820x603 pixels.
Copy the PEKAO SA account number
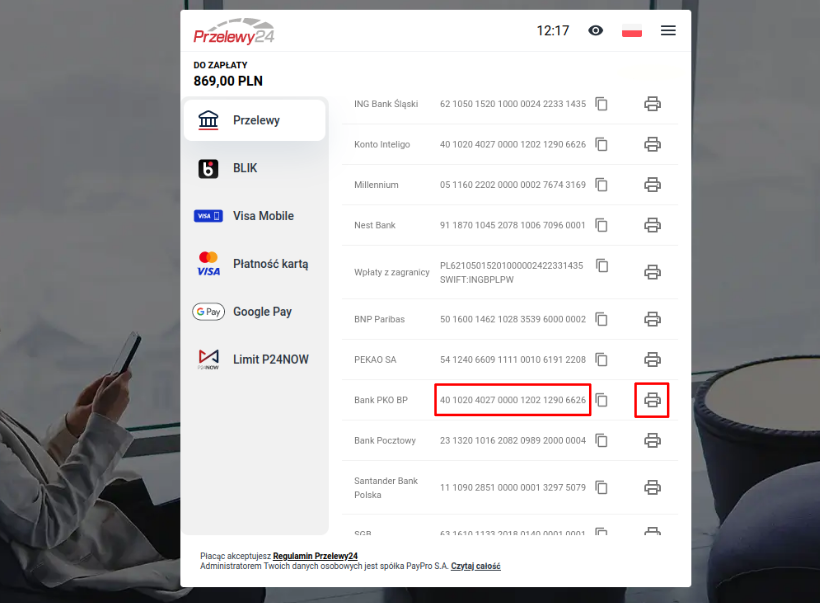[x=601, y=359]
